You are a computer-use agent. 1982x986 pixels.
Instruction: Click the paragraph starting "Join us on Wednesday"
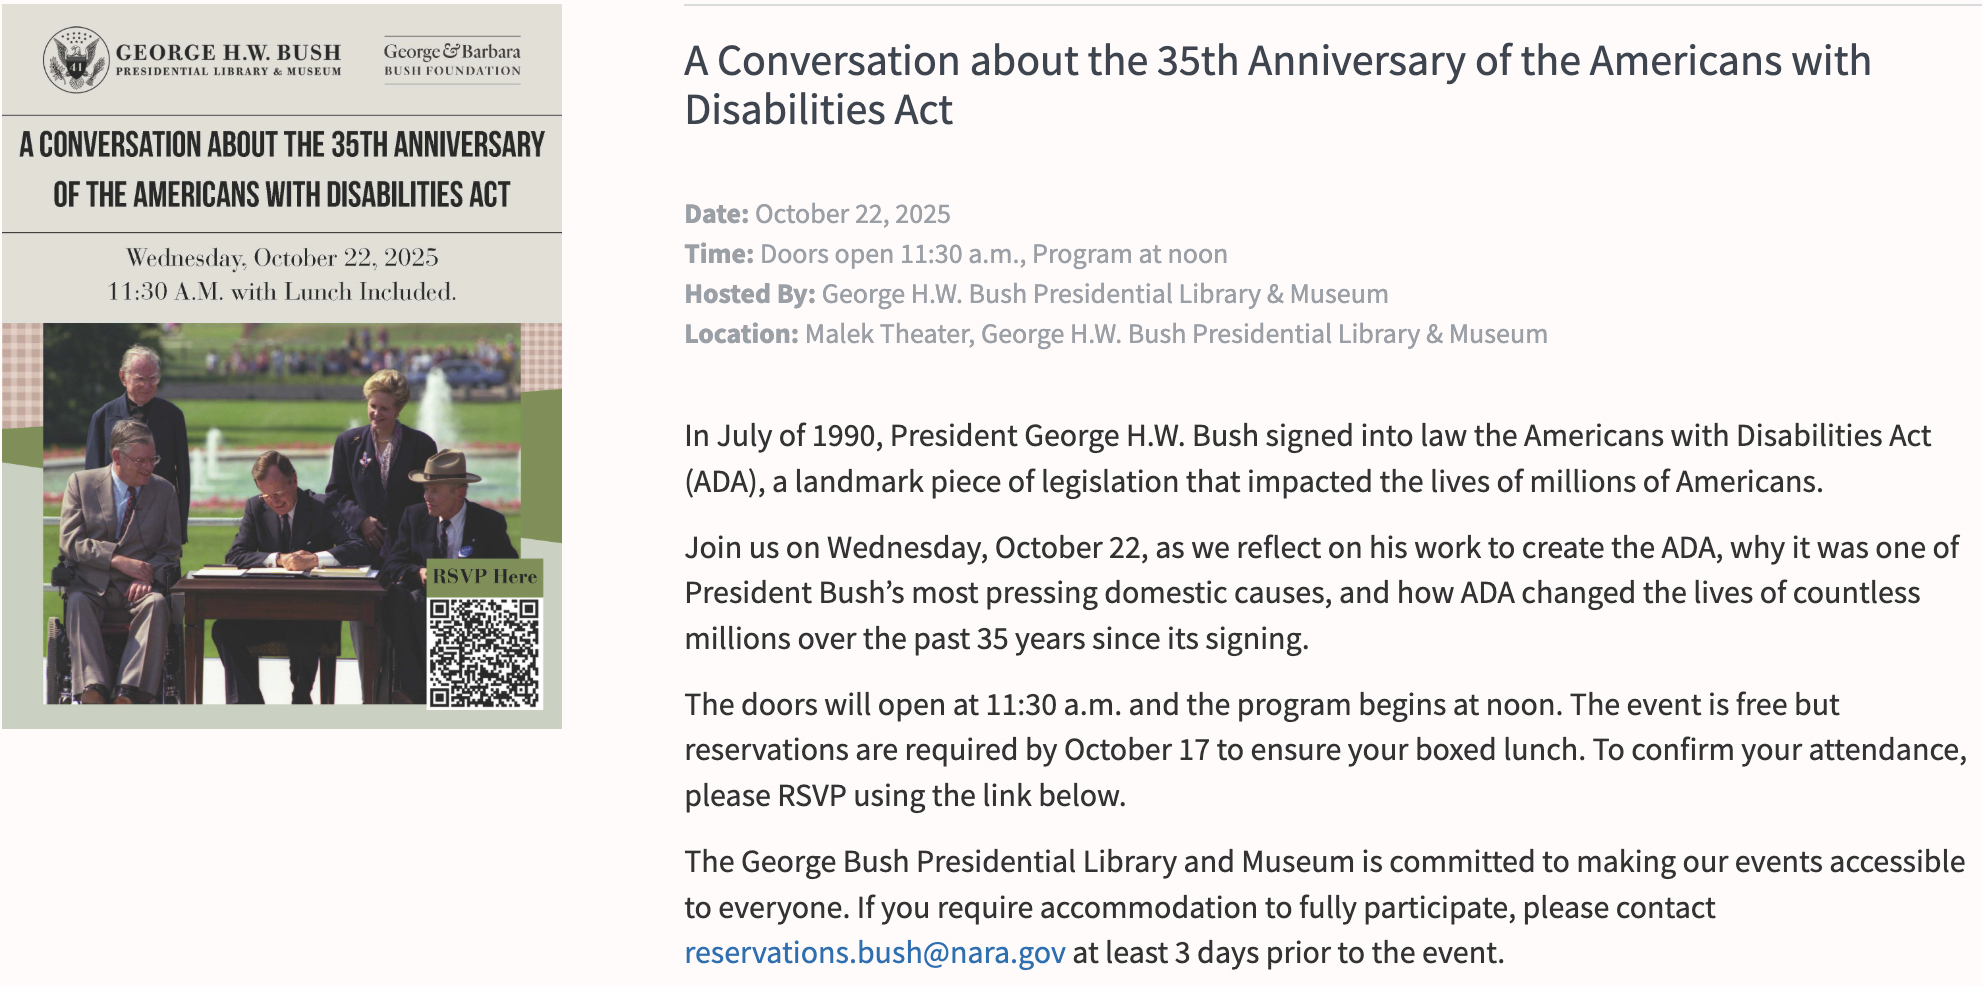pyautogui.click(x=1320, y=593)
